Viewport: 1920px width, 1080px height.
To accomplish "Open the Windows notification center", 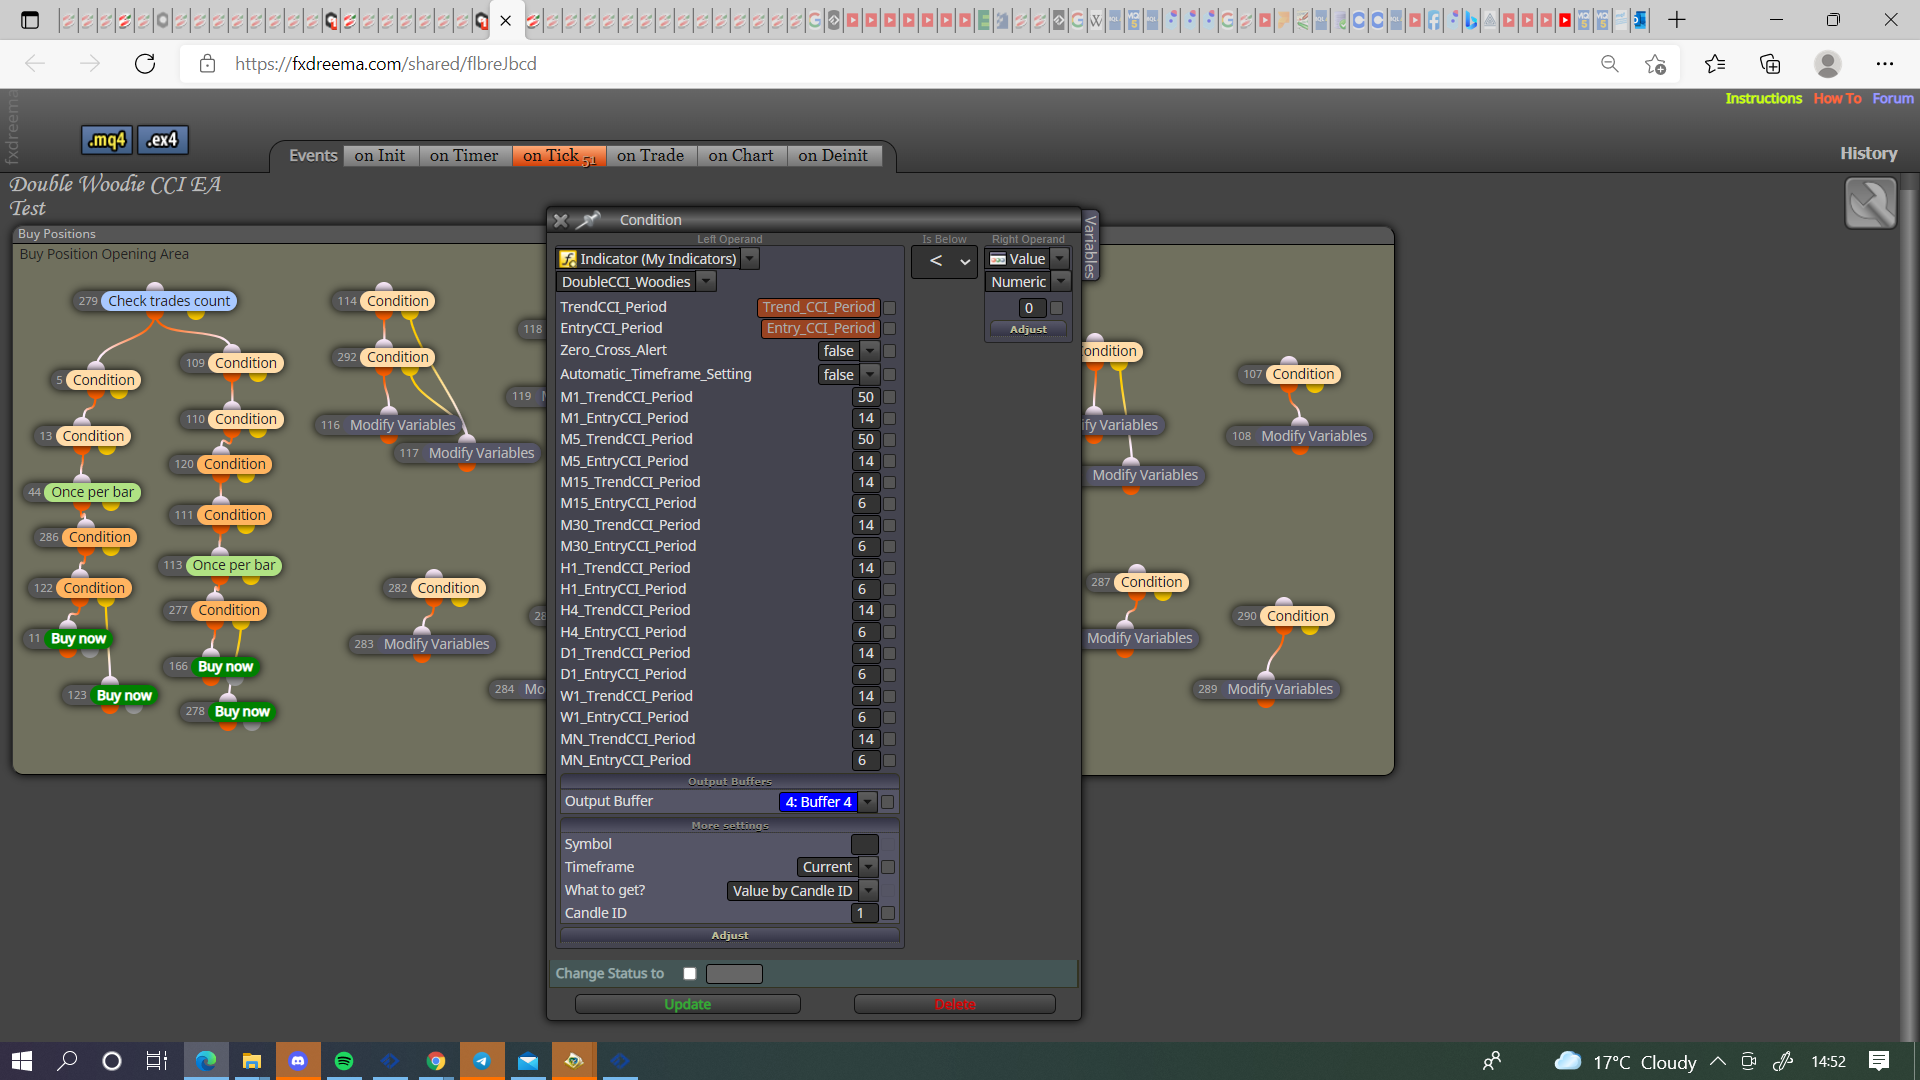I will [x=1879, y=1061].
